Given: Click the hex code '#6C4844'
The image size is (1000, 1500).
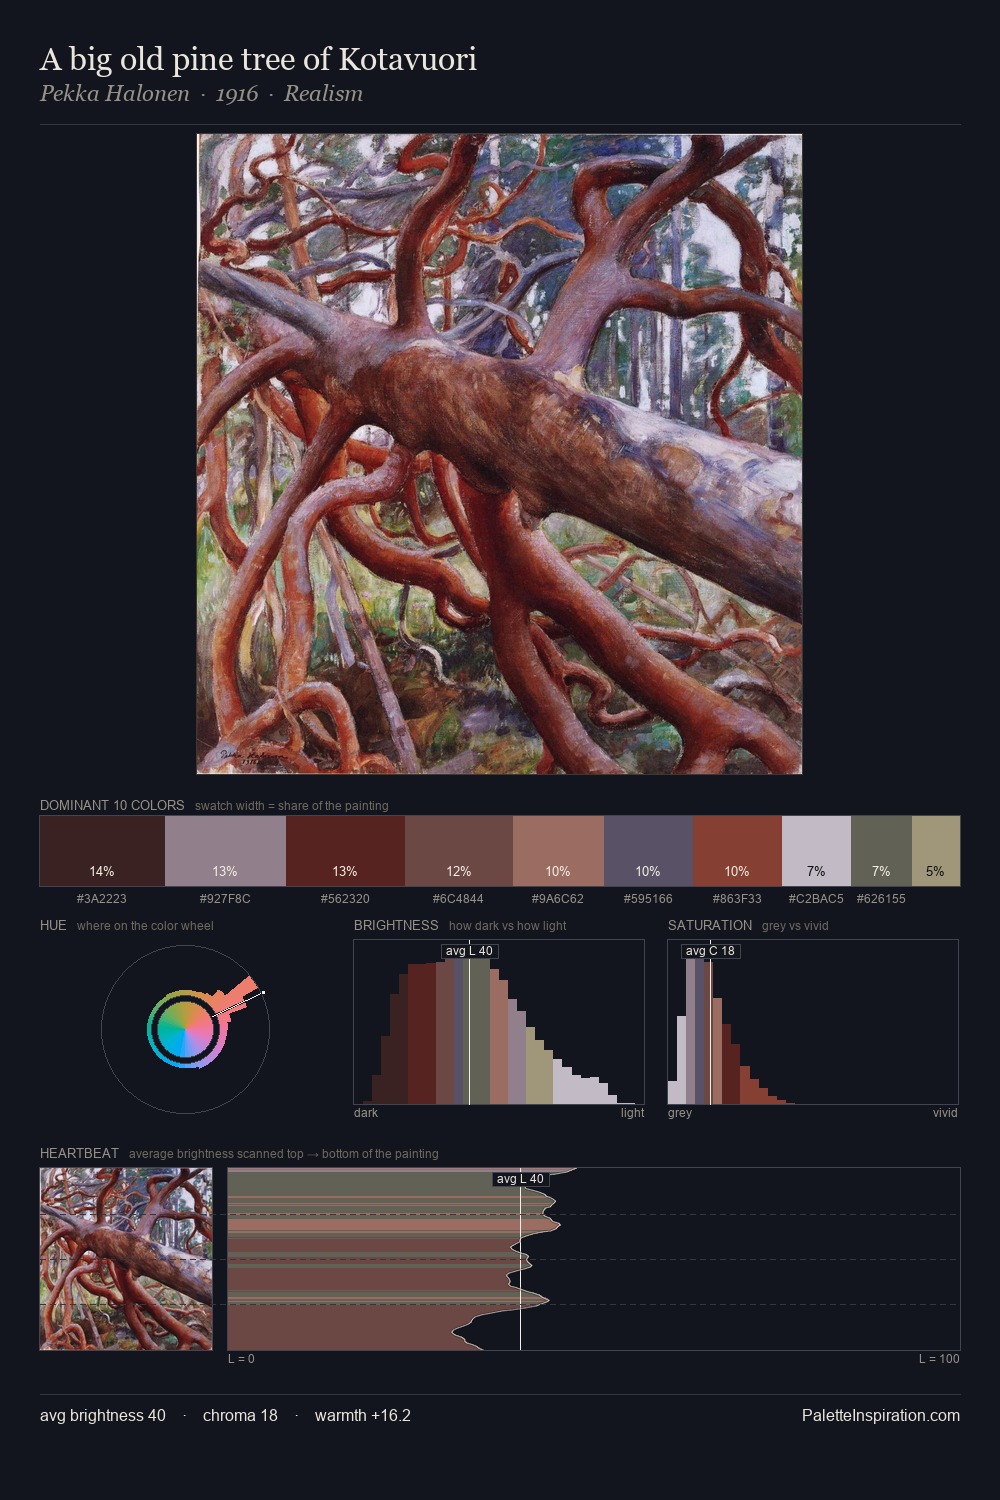Looking at the screenshot, I should click(458, 899).
